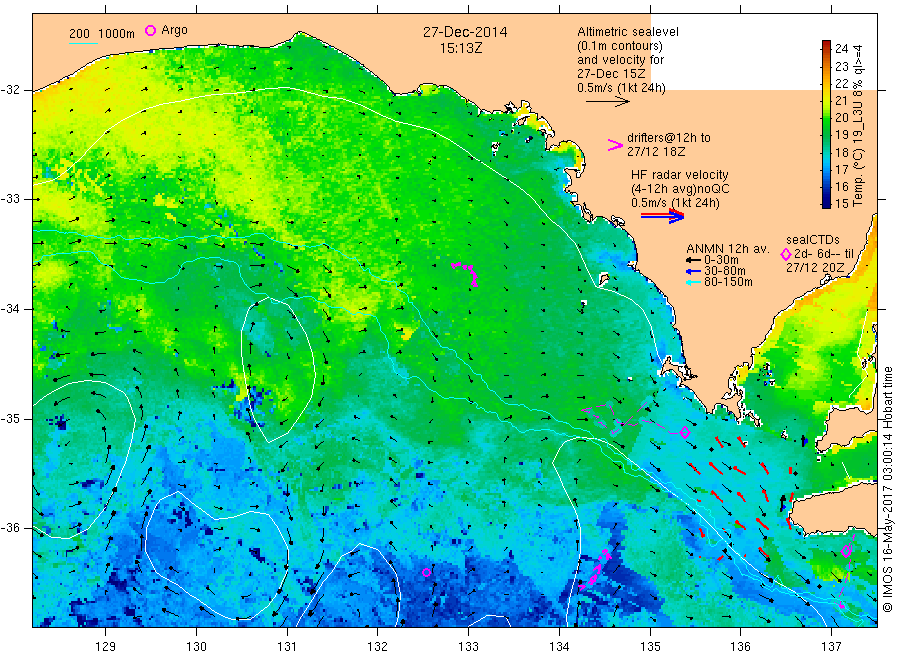Click the '80-150m' depth label
900x660 pixels.
point(728,282)
